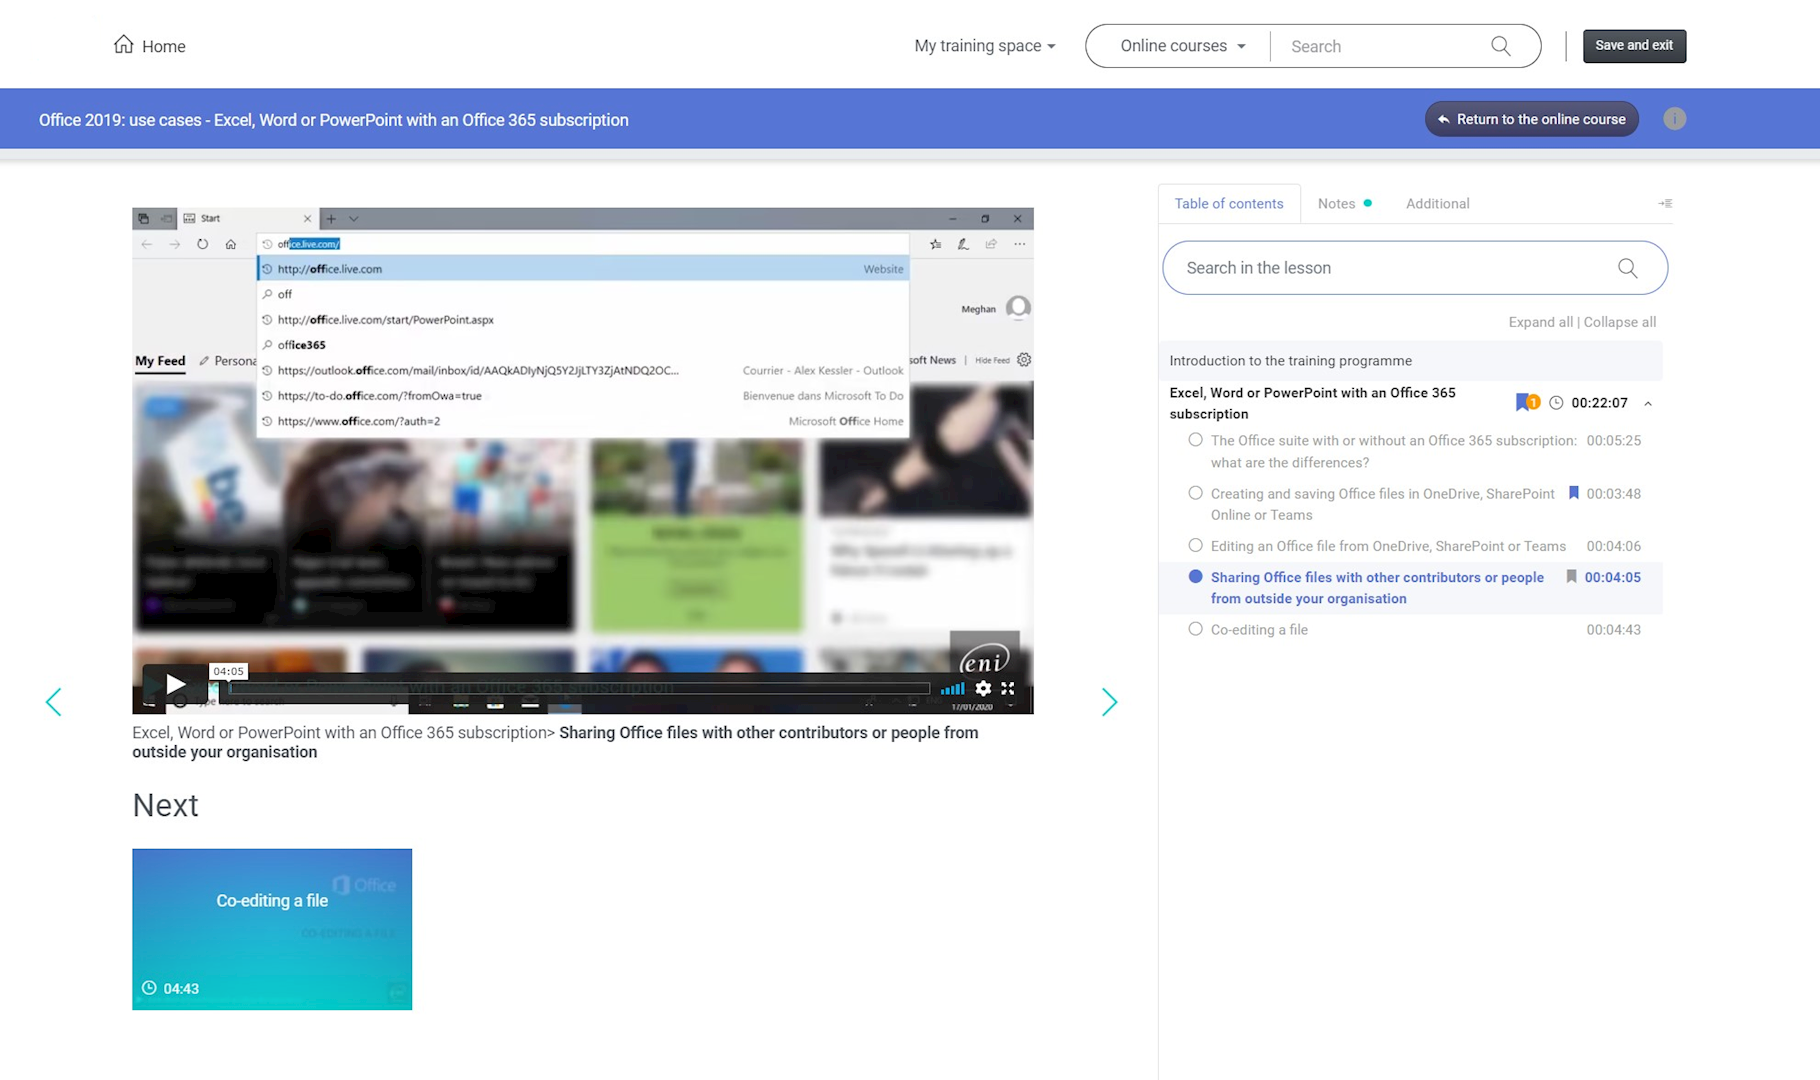Click the section duration clock icon
The width and height of the screenshot is (1820, 1080).
[1555, 403]
